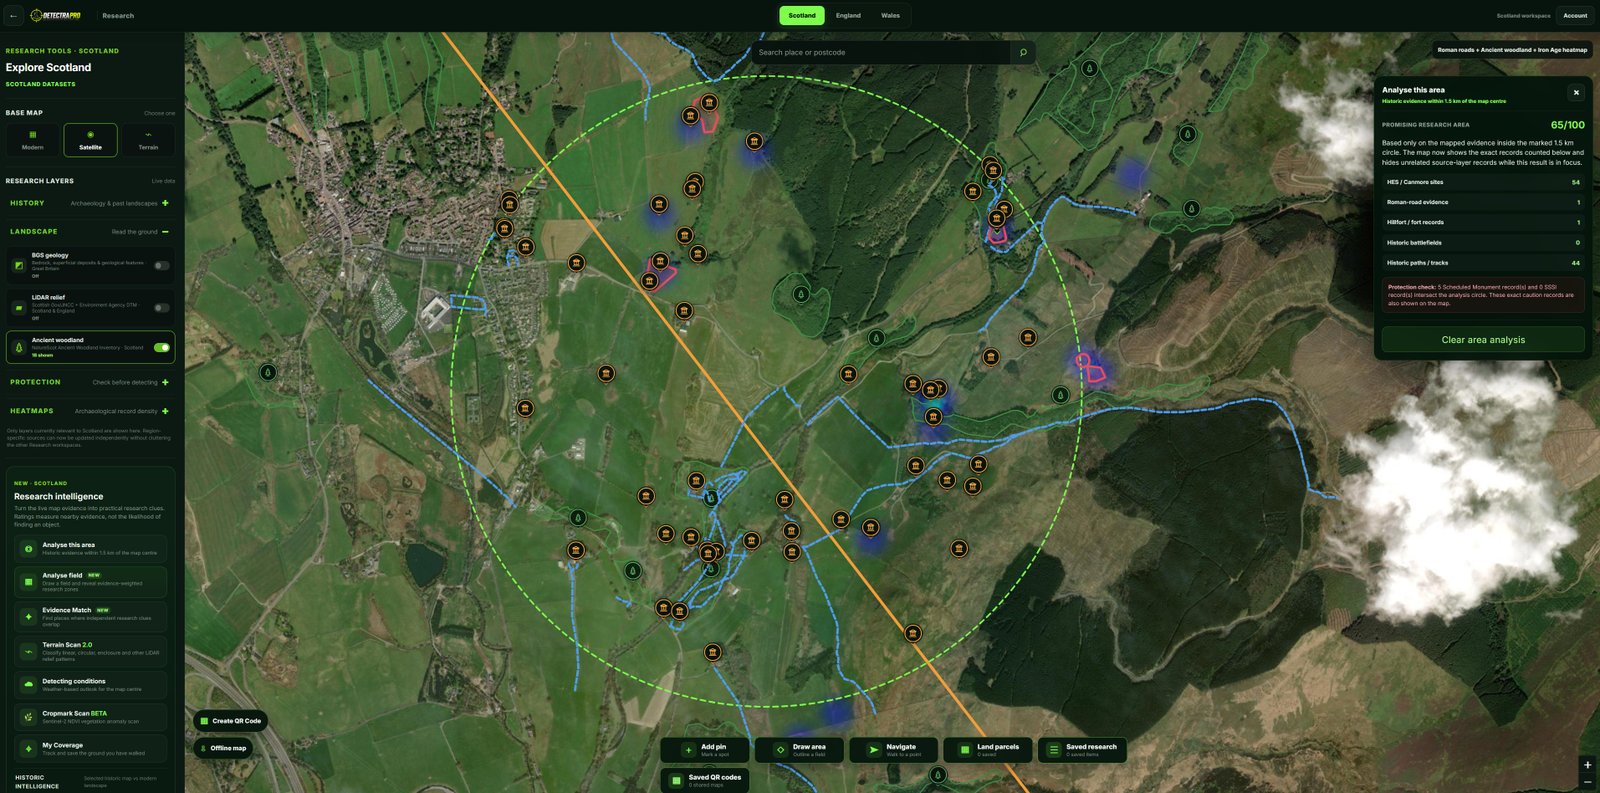Open the Account menu
Viewport: 1600px width, 793px height.
tap(1575, 15)
